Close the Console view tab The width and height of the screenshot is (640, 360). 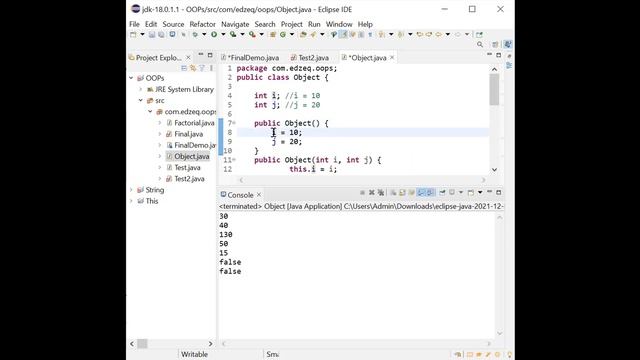pos(259,195)
